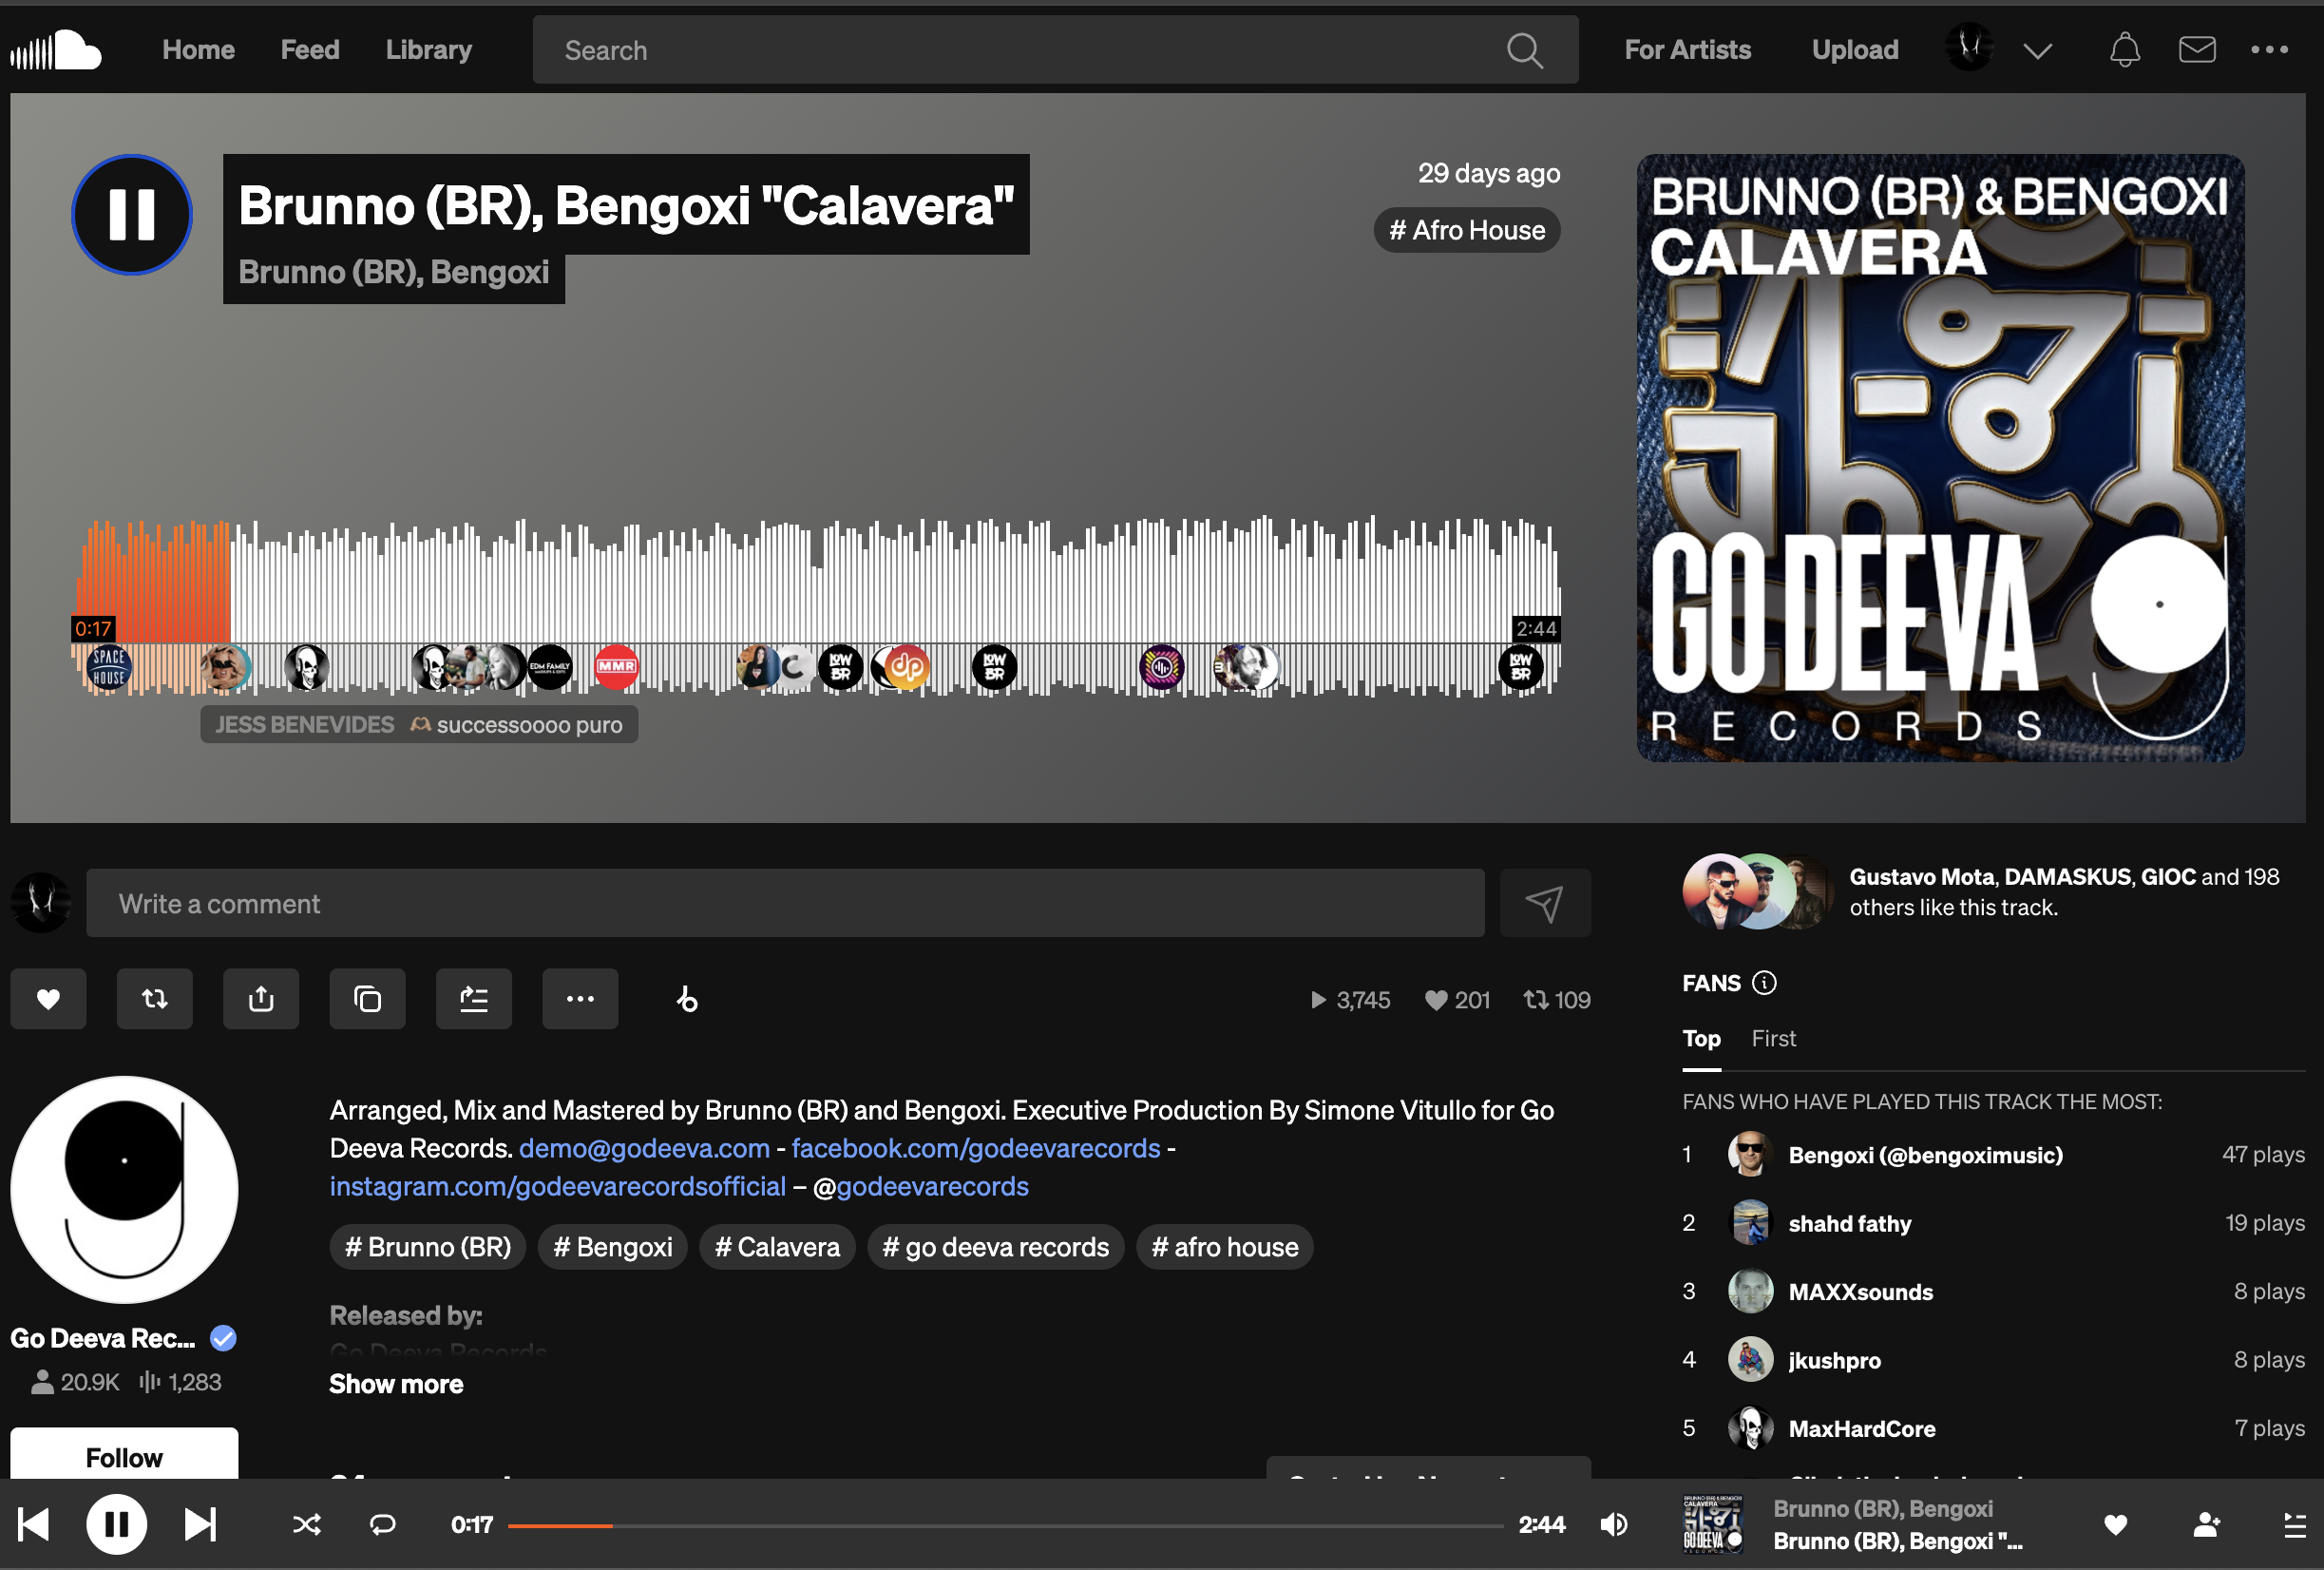
Task: Focus the Search field
Action: tap(1055, 50)
